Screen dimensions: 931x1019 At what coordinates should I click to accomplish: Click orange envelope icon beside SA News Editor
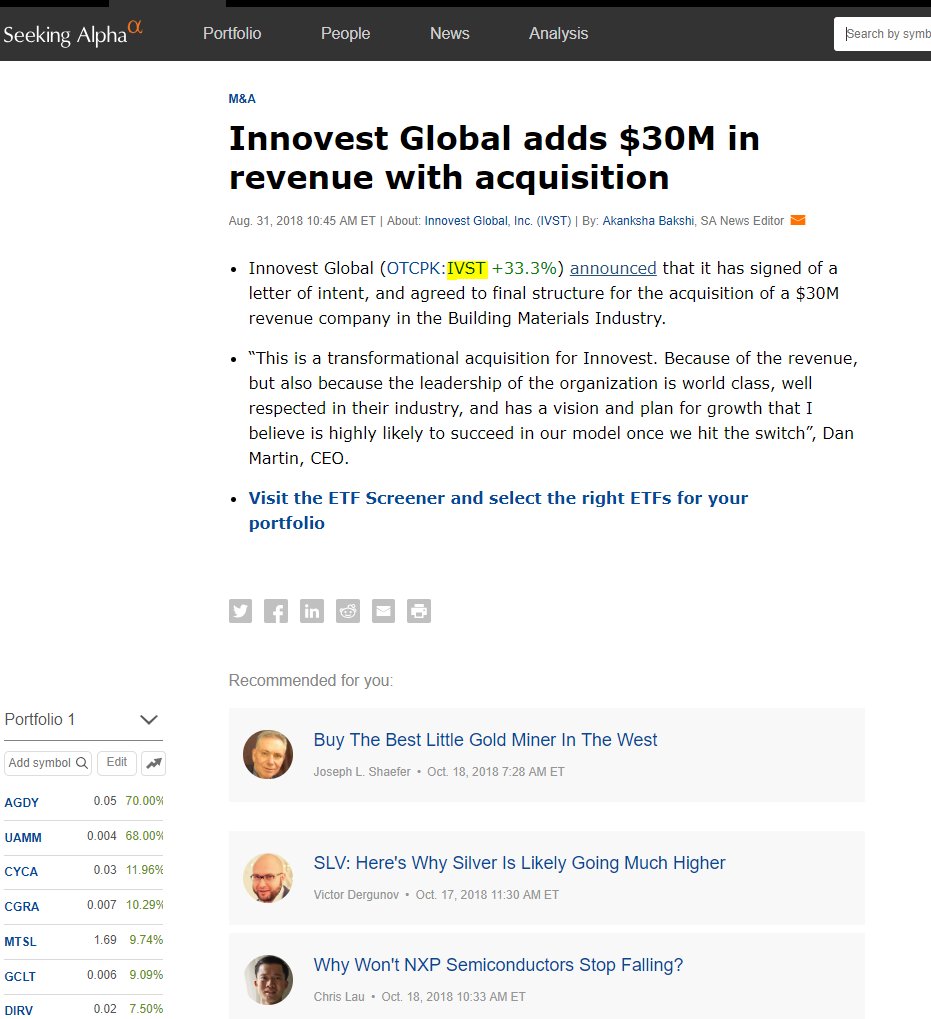click(x=798, y=220)
